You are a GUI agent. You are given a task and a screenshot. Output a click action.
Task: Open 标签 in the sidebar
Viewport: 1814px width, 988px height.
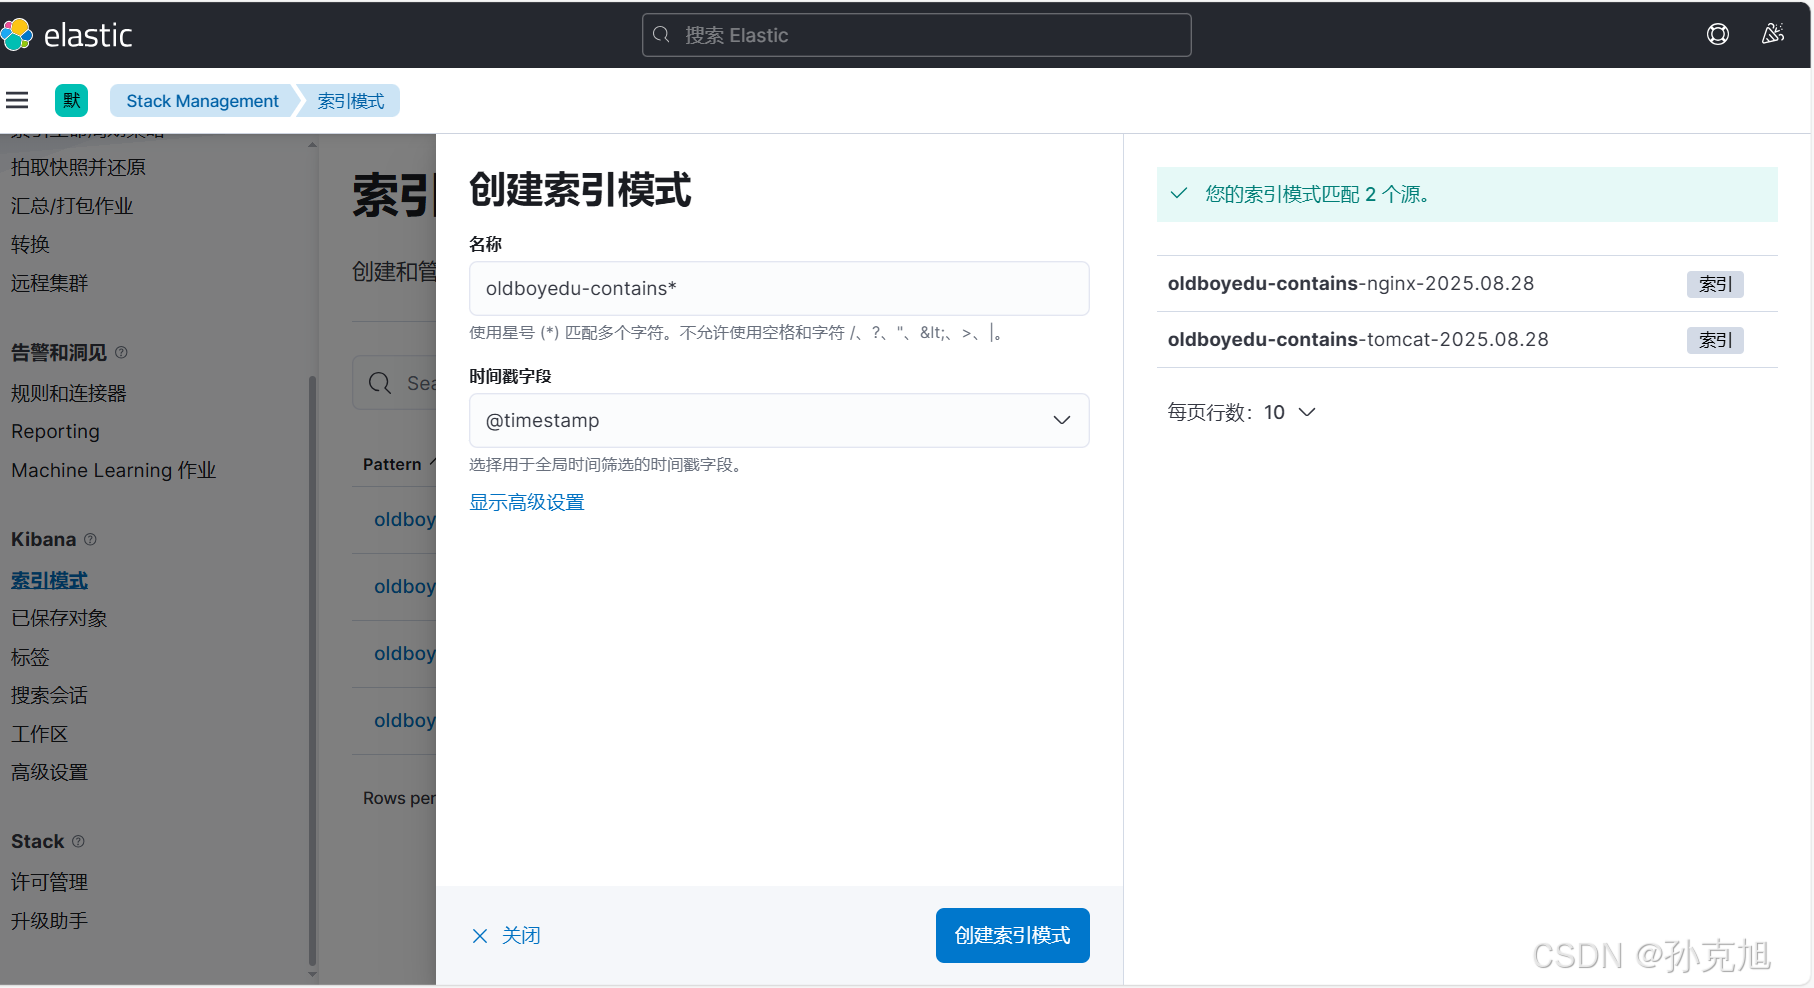[30, 658]
